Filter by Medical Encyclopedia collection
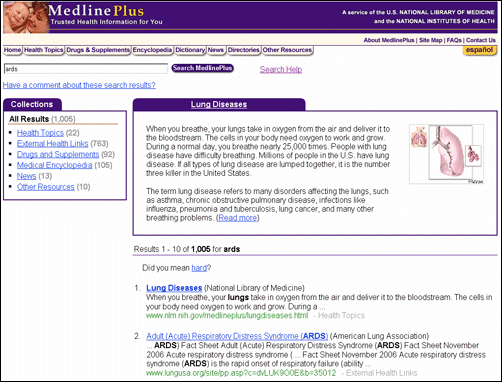 (x=55, y=165)
